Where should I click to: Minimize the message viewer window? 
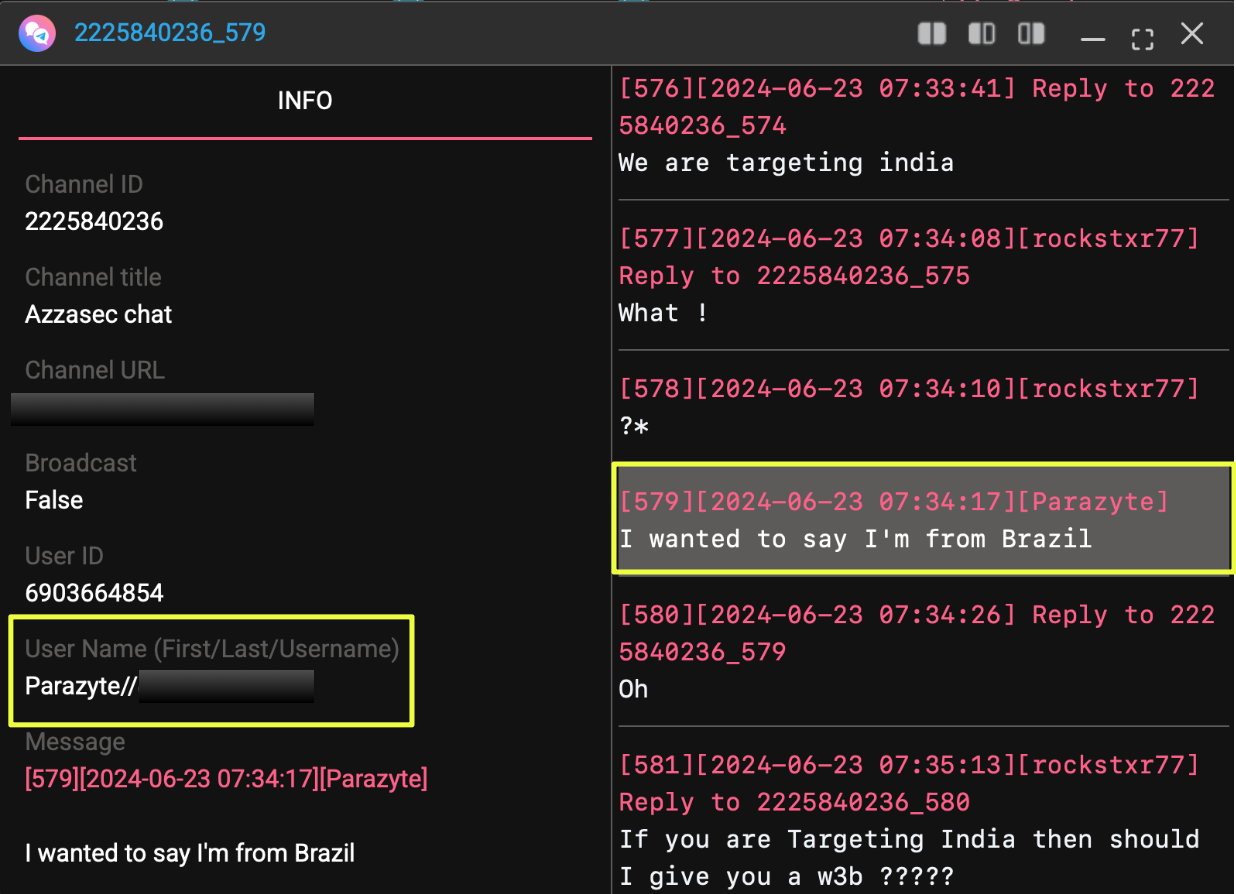[1093, 36]
